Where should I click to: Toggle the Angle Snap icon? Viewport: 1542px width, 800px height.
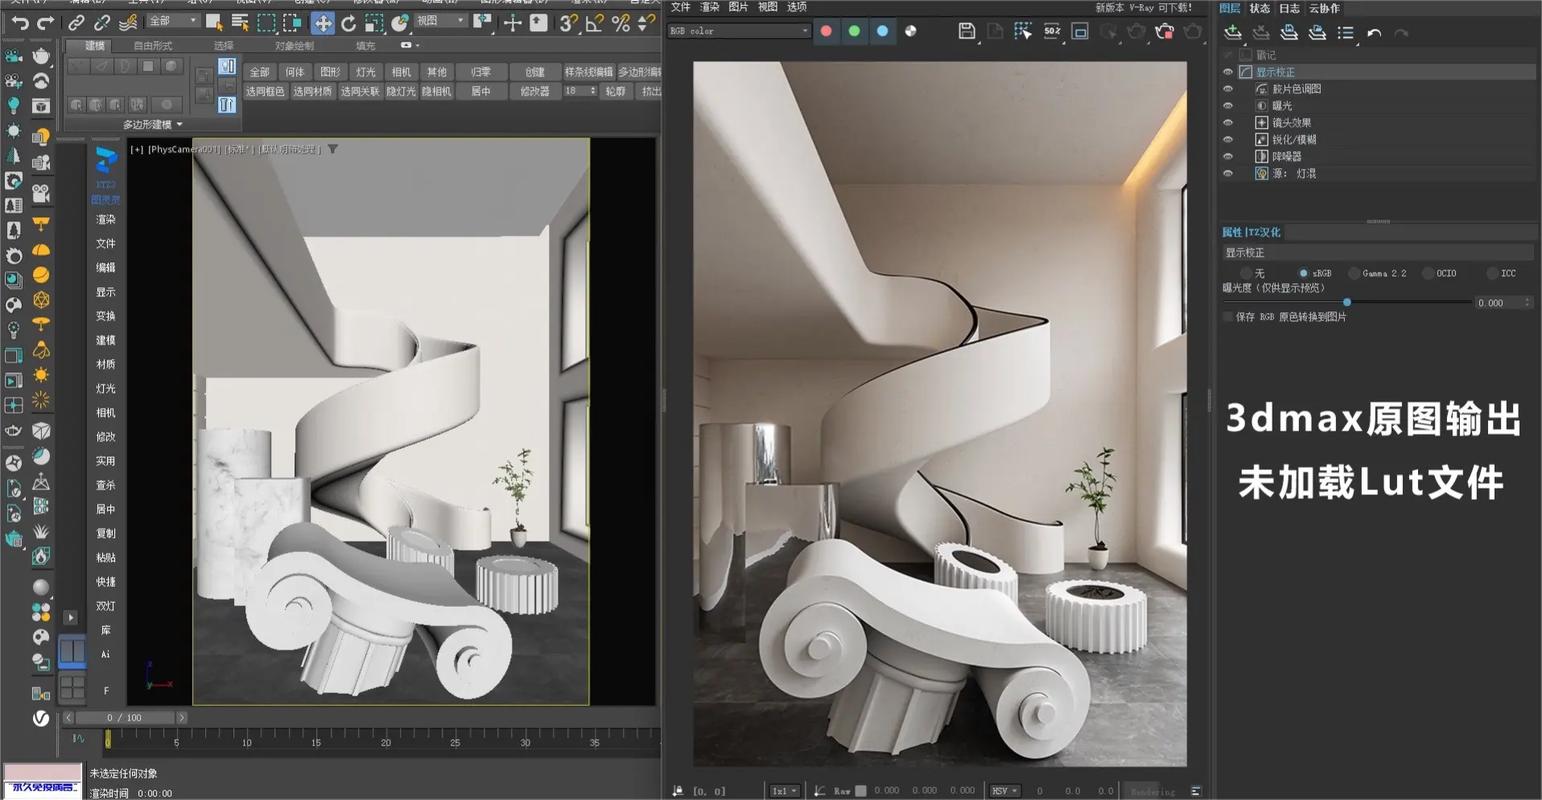tap(594, 22)
